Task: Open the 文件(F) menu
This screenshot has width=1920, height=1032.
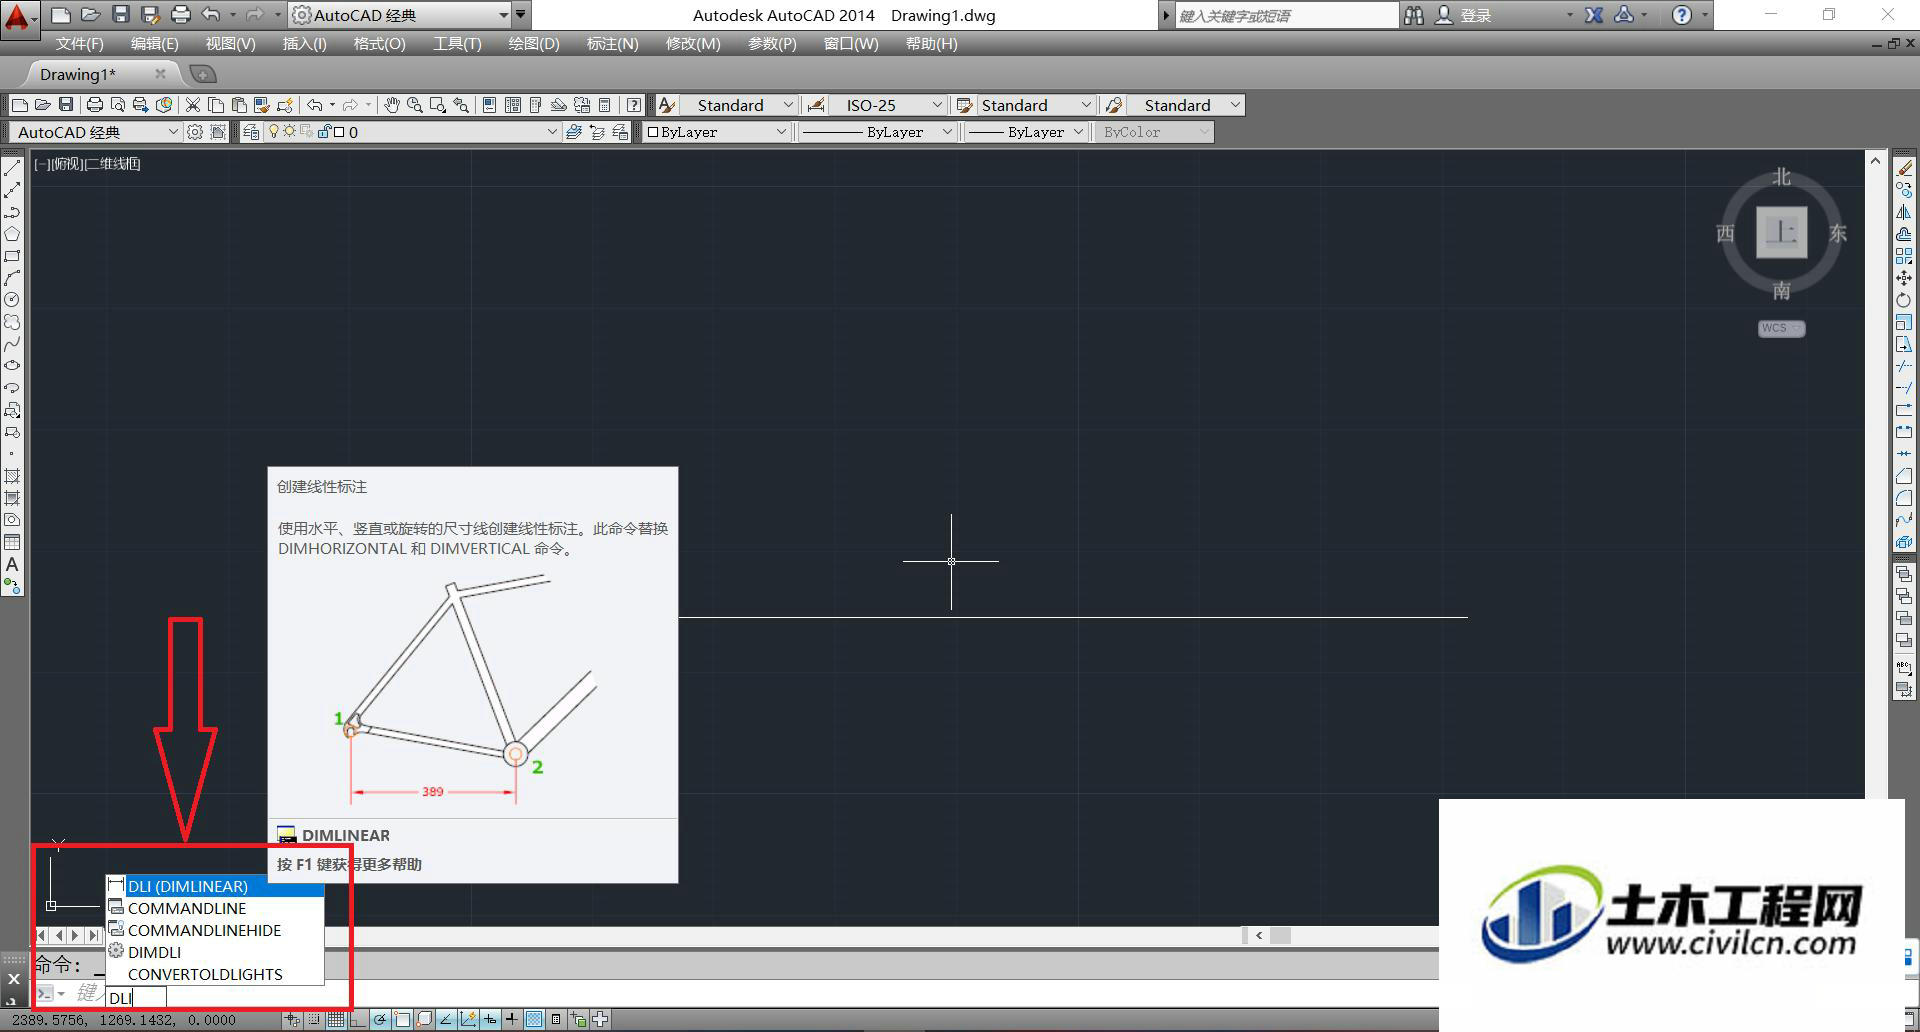Action: click(x=79, y=44)
